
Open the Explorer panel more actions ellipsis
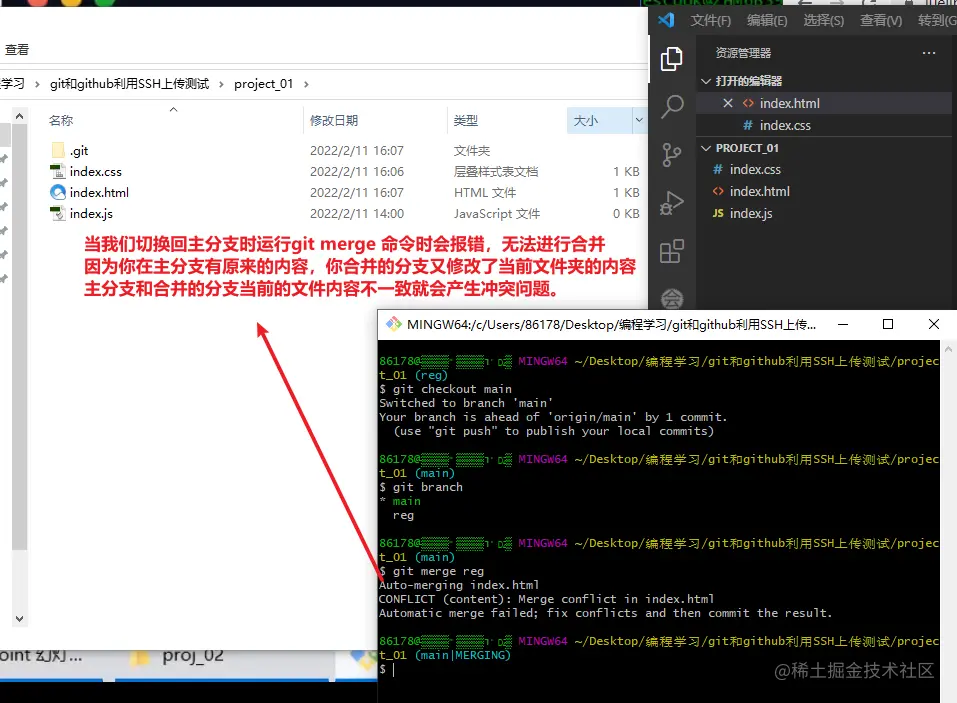coord(929,53)
